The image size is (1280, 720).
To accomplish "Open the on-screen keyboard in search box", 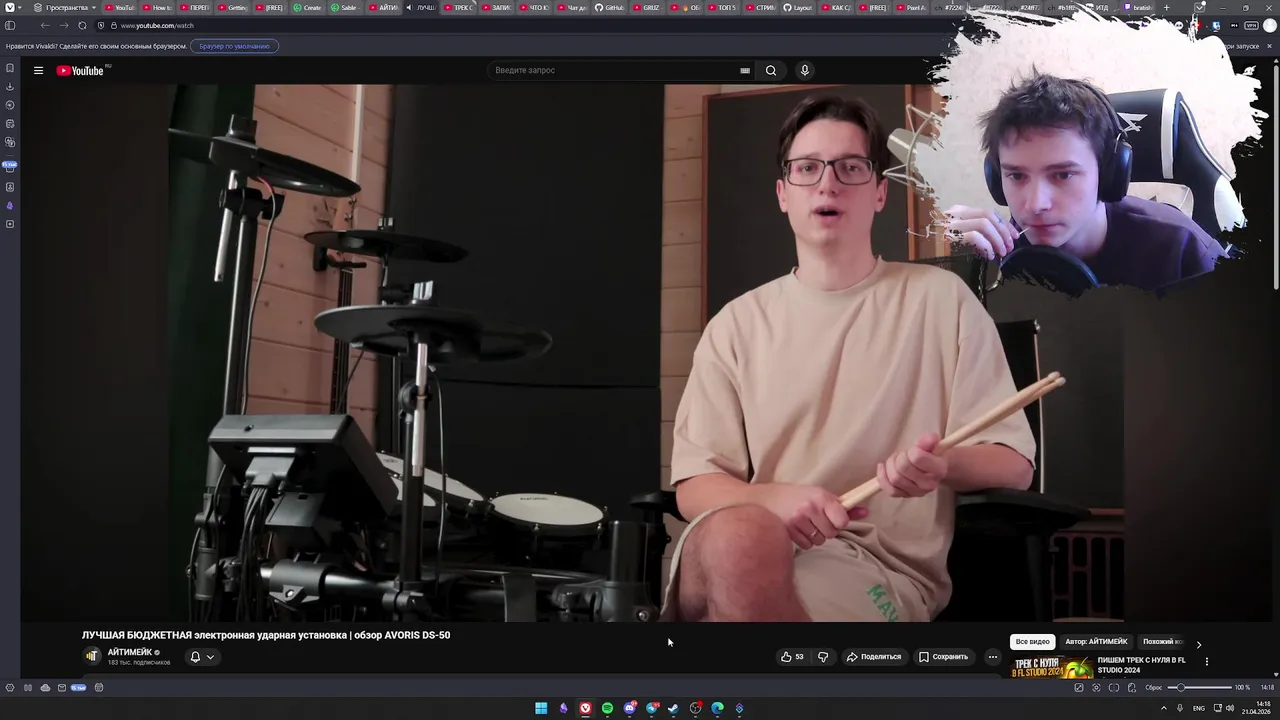I will click(x=744, y=70).
